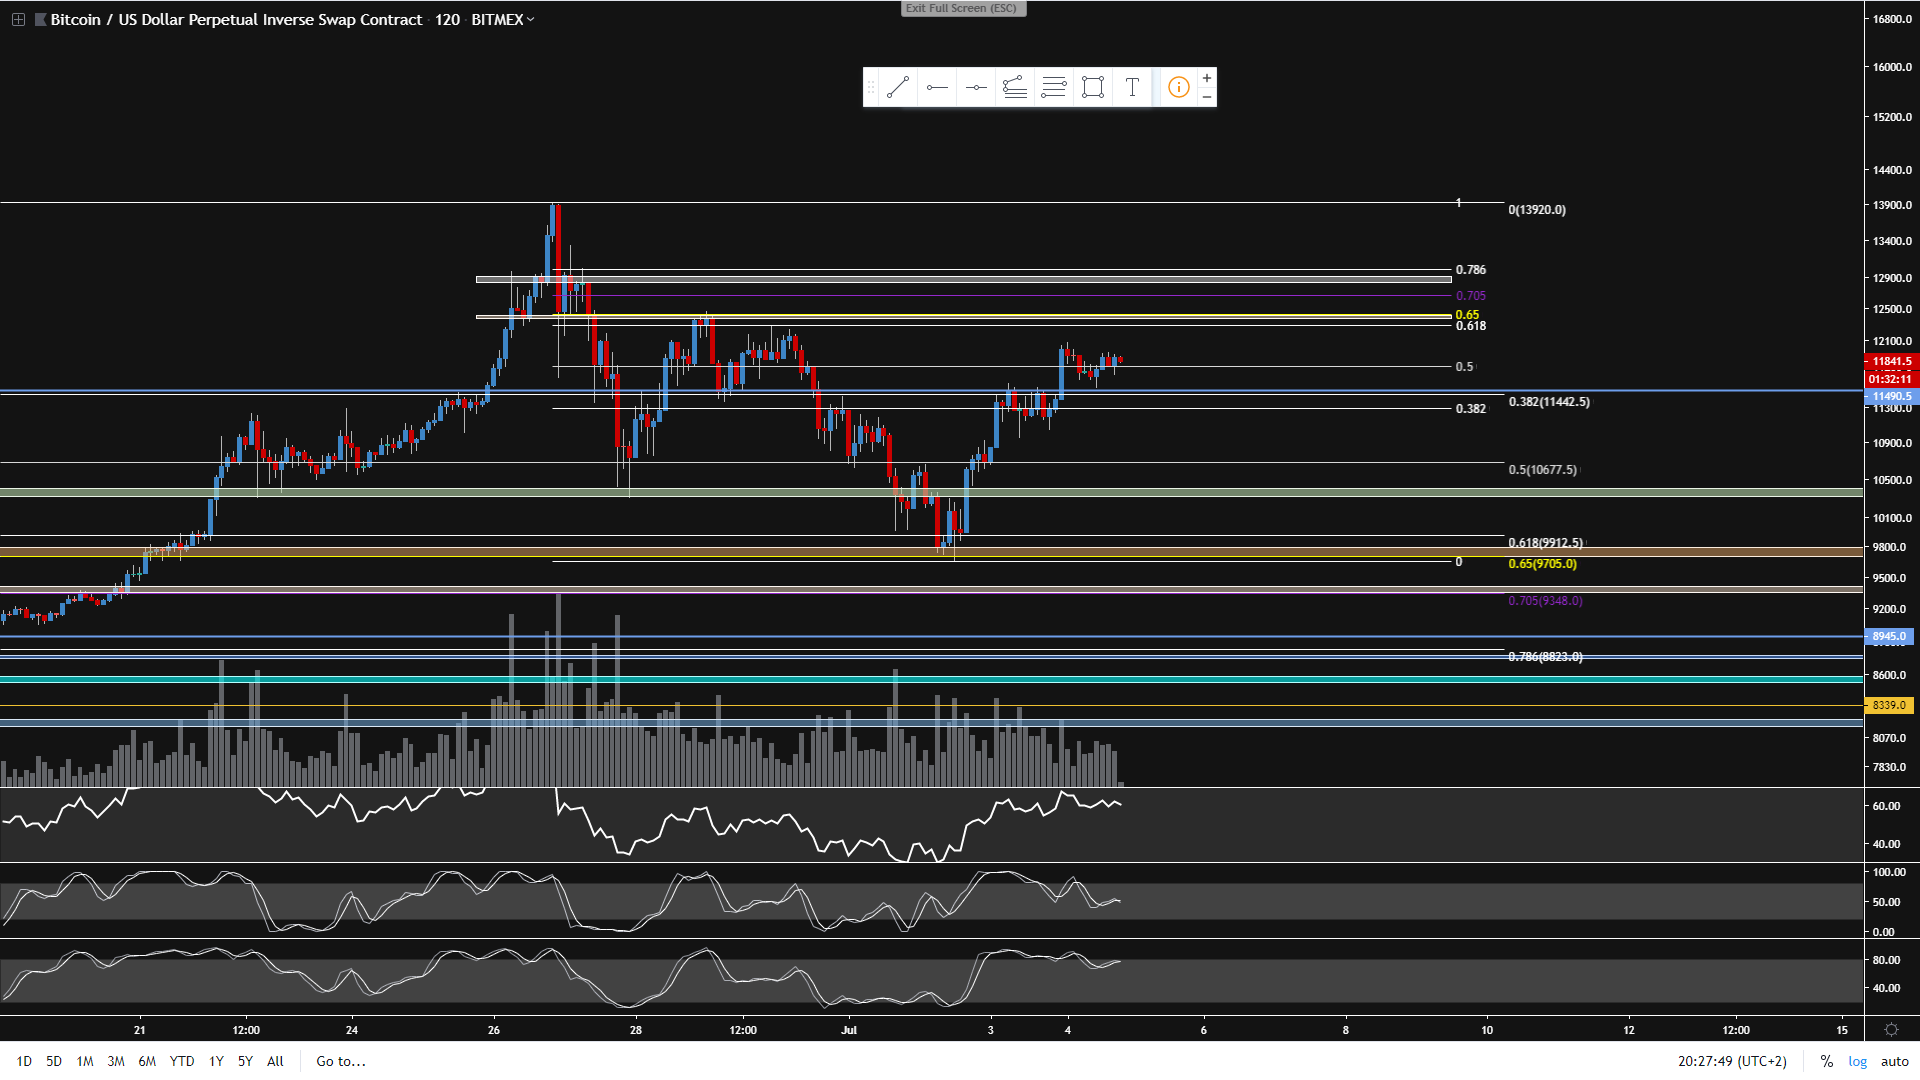The image size is (1920, 1080).
Task: Select the Horizontal Line tool
Action: coord(976,88)
